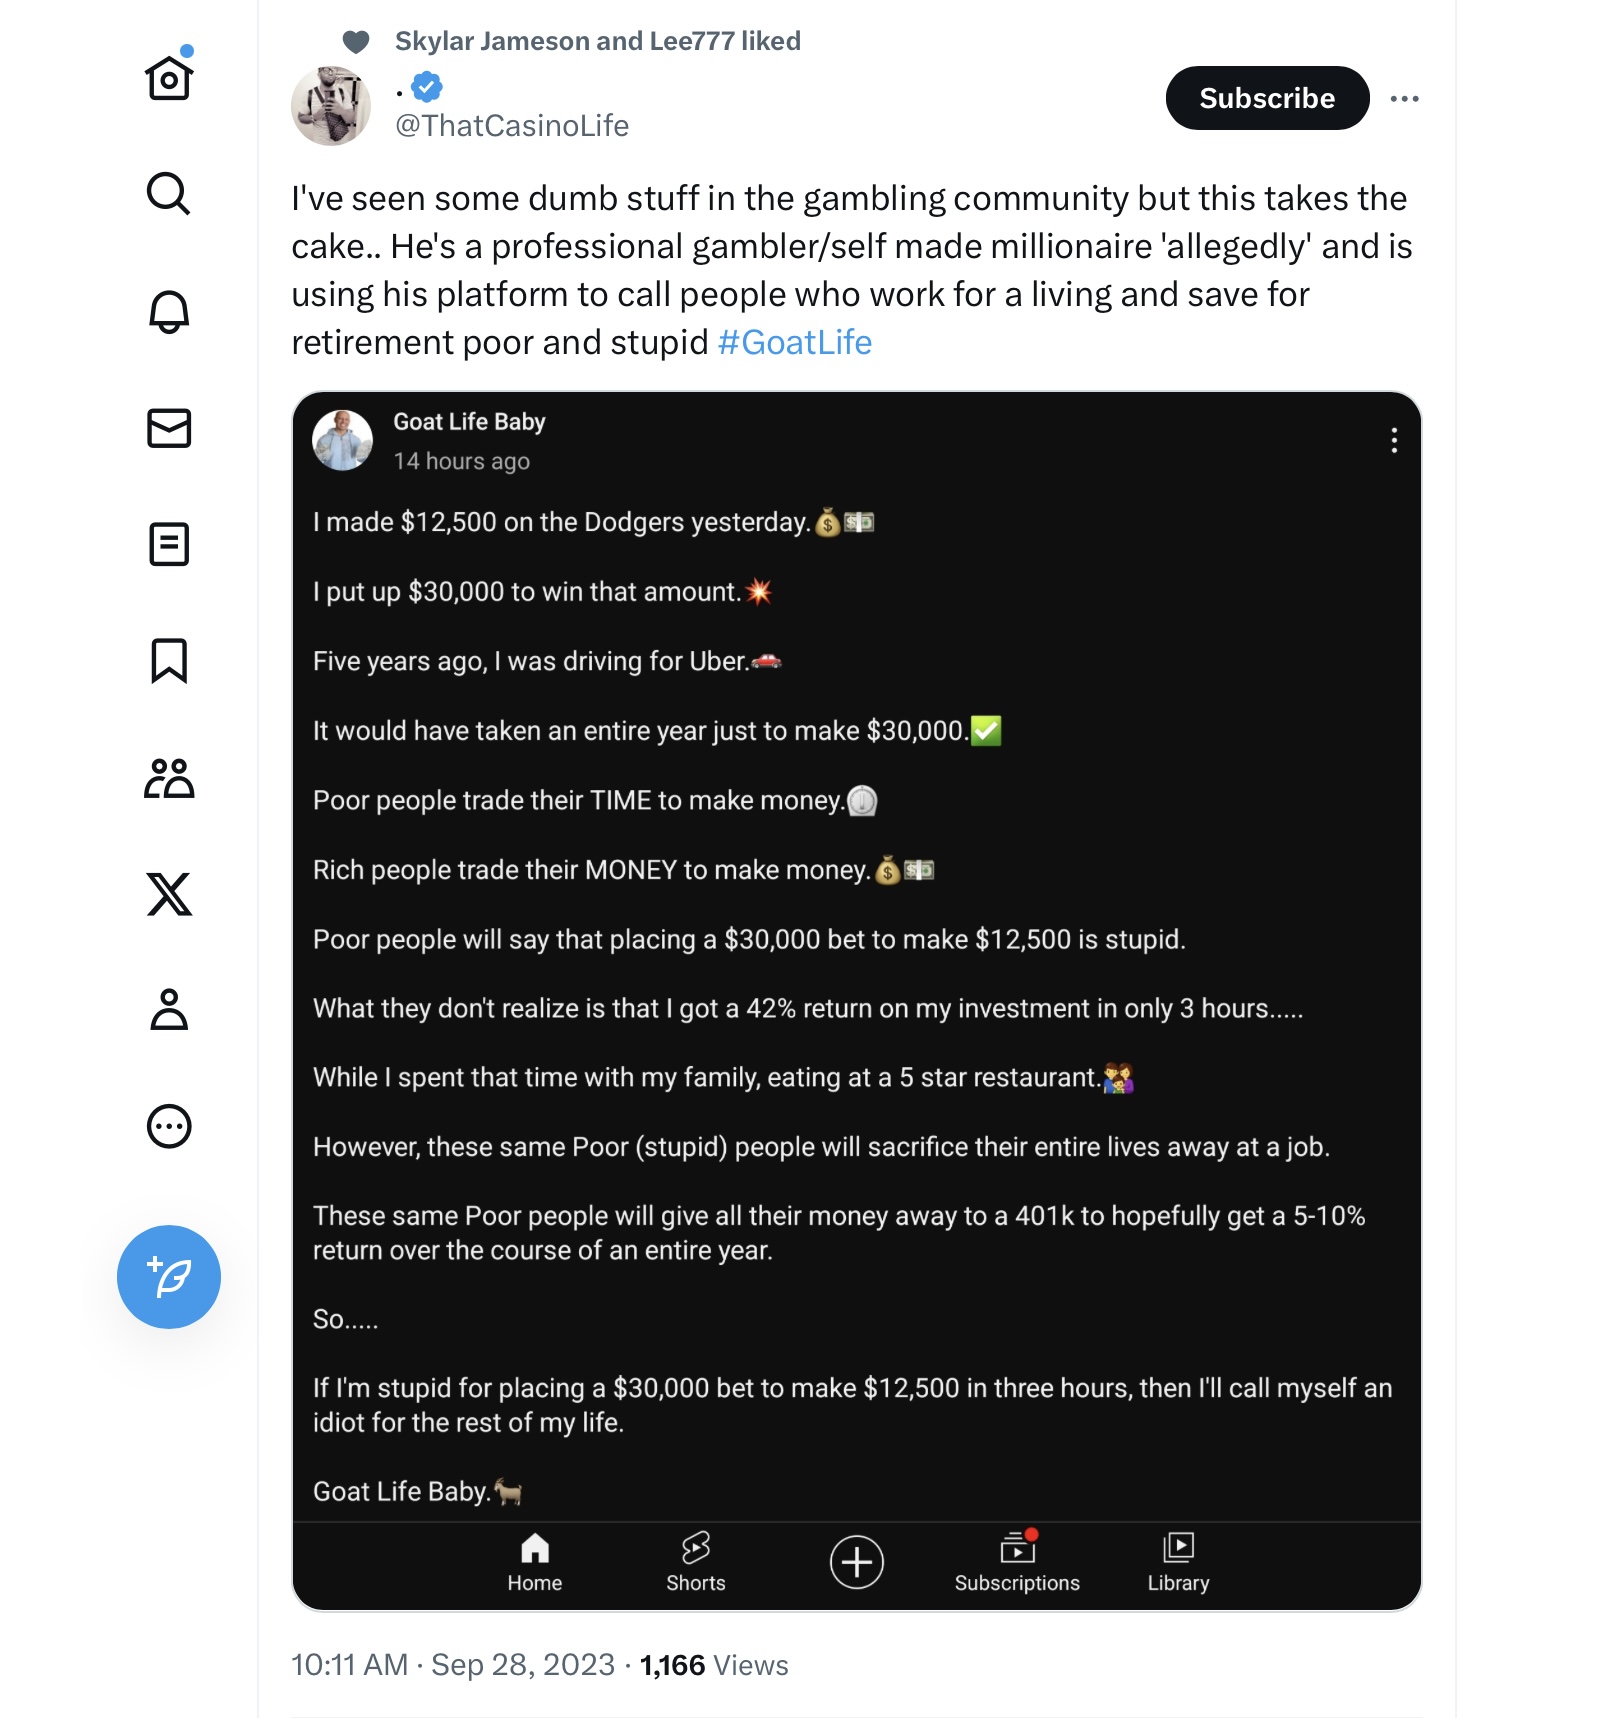Open the Bookmarks icon

click(169, 661)
